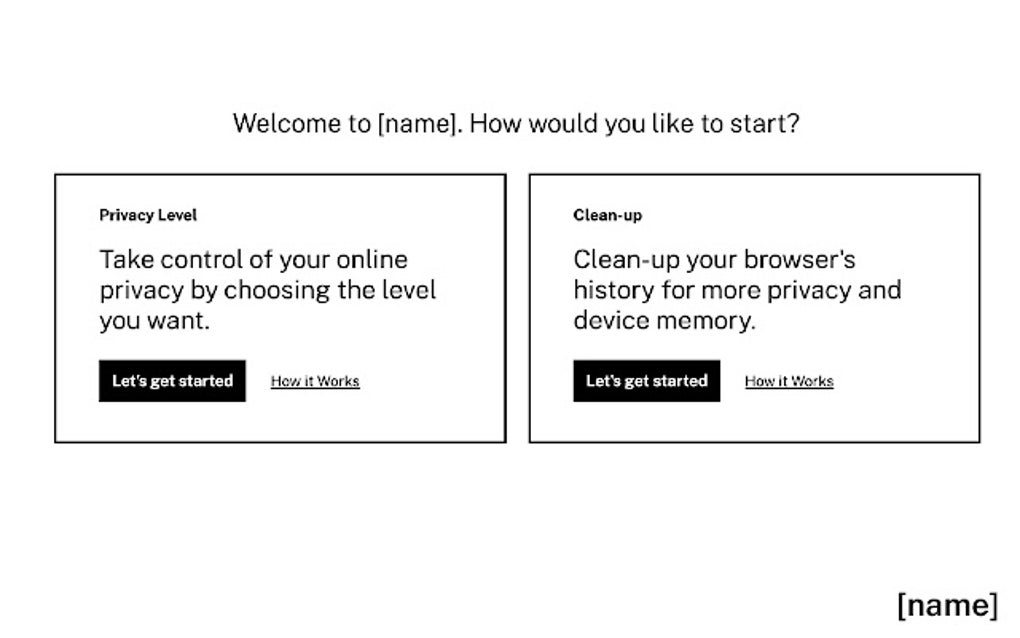Screen dimensions: 1020x638
Task: Click the 'you want.' text line
Action: point(154,322)
